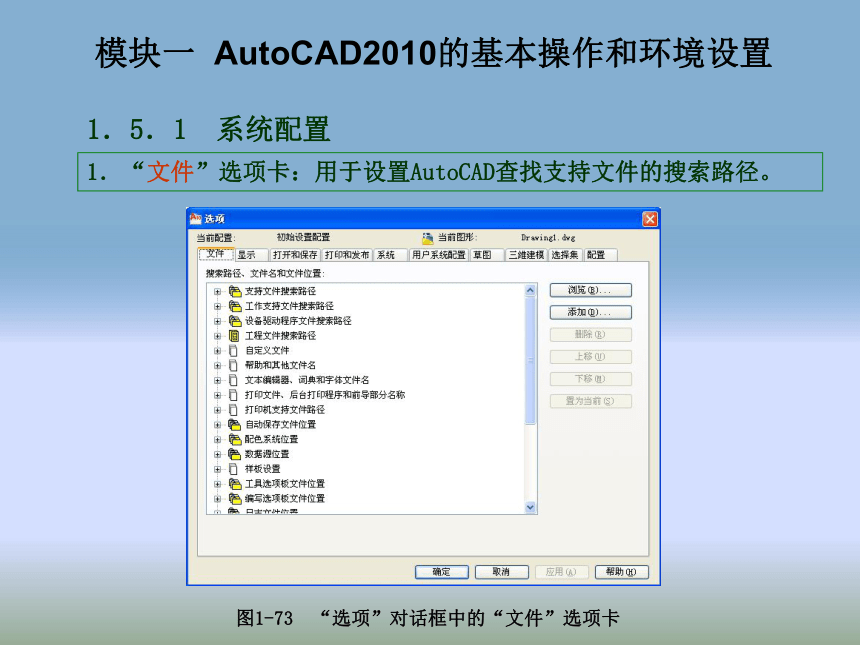Image resolution: width=860 pixels, height=645 pixels.
Task: Select the 文件 tab
Action: (x=216, y=254)
